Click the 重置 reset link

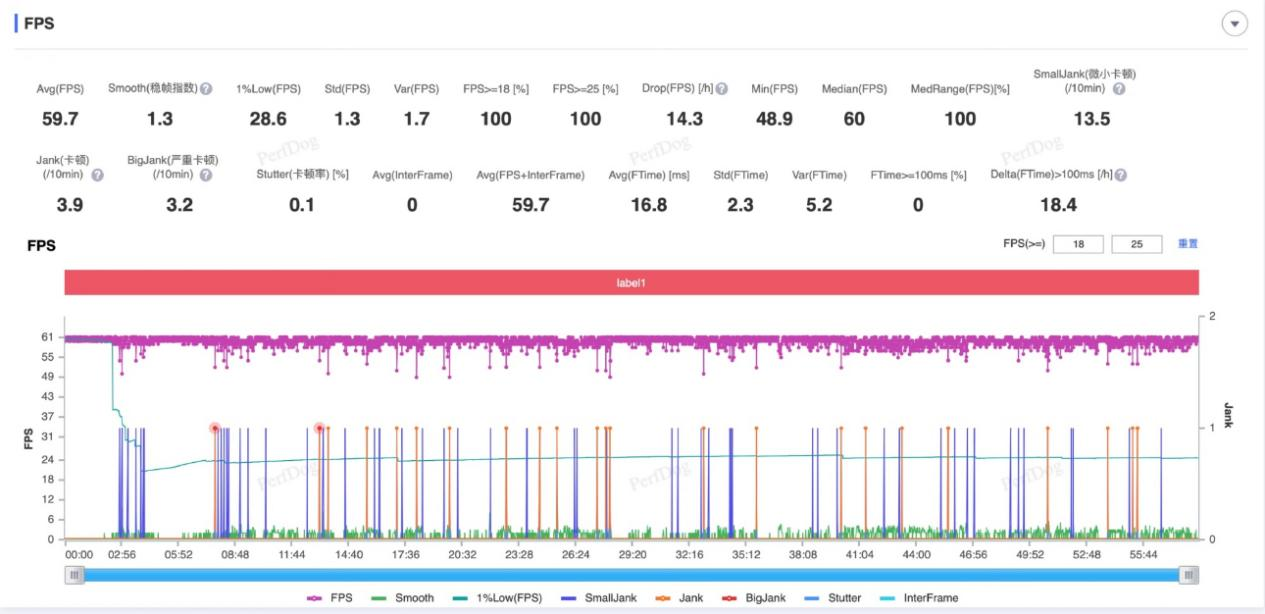pyautogui.click(x=1188, y=244)
